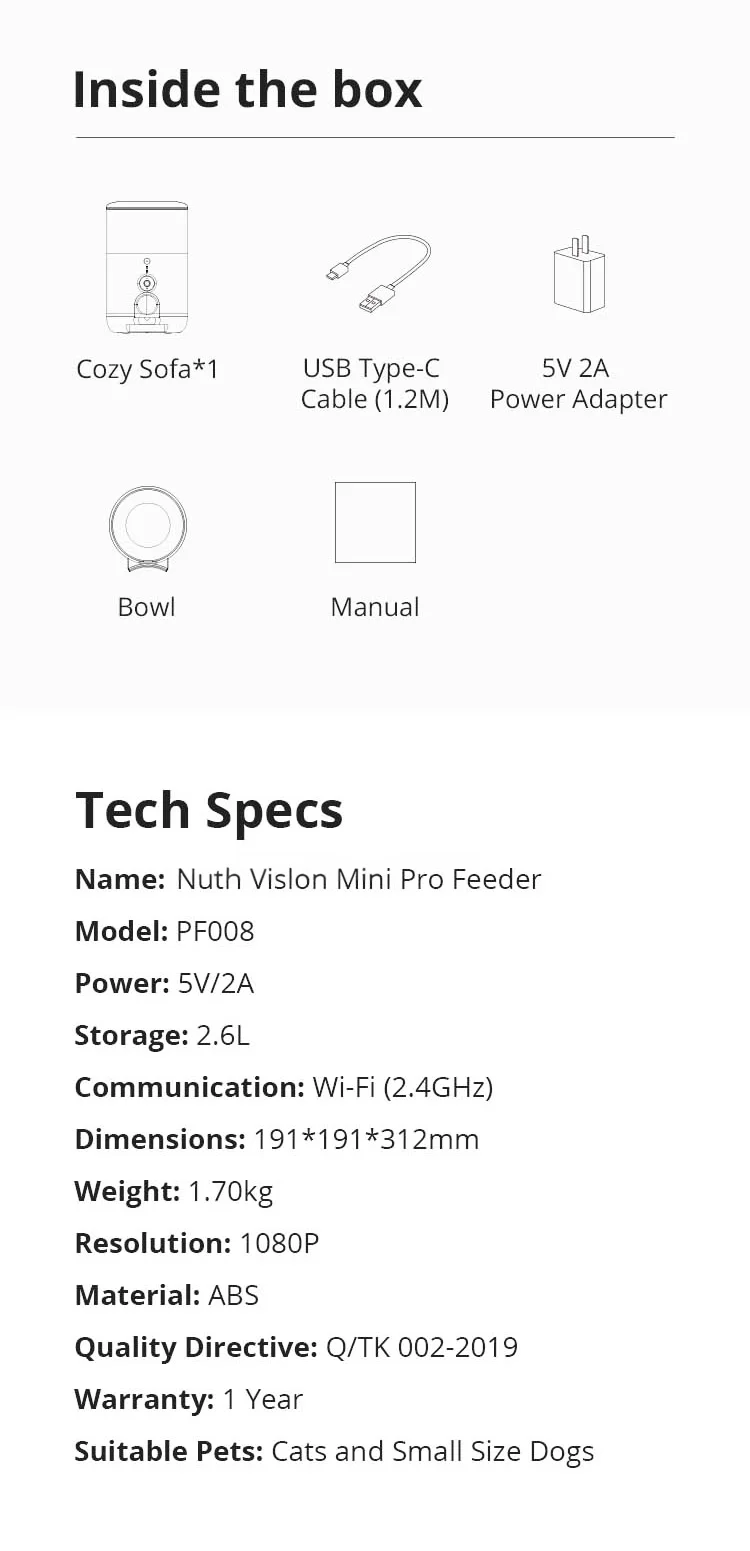Click the Cozy Sofa*1 label

(147, 369)
